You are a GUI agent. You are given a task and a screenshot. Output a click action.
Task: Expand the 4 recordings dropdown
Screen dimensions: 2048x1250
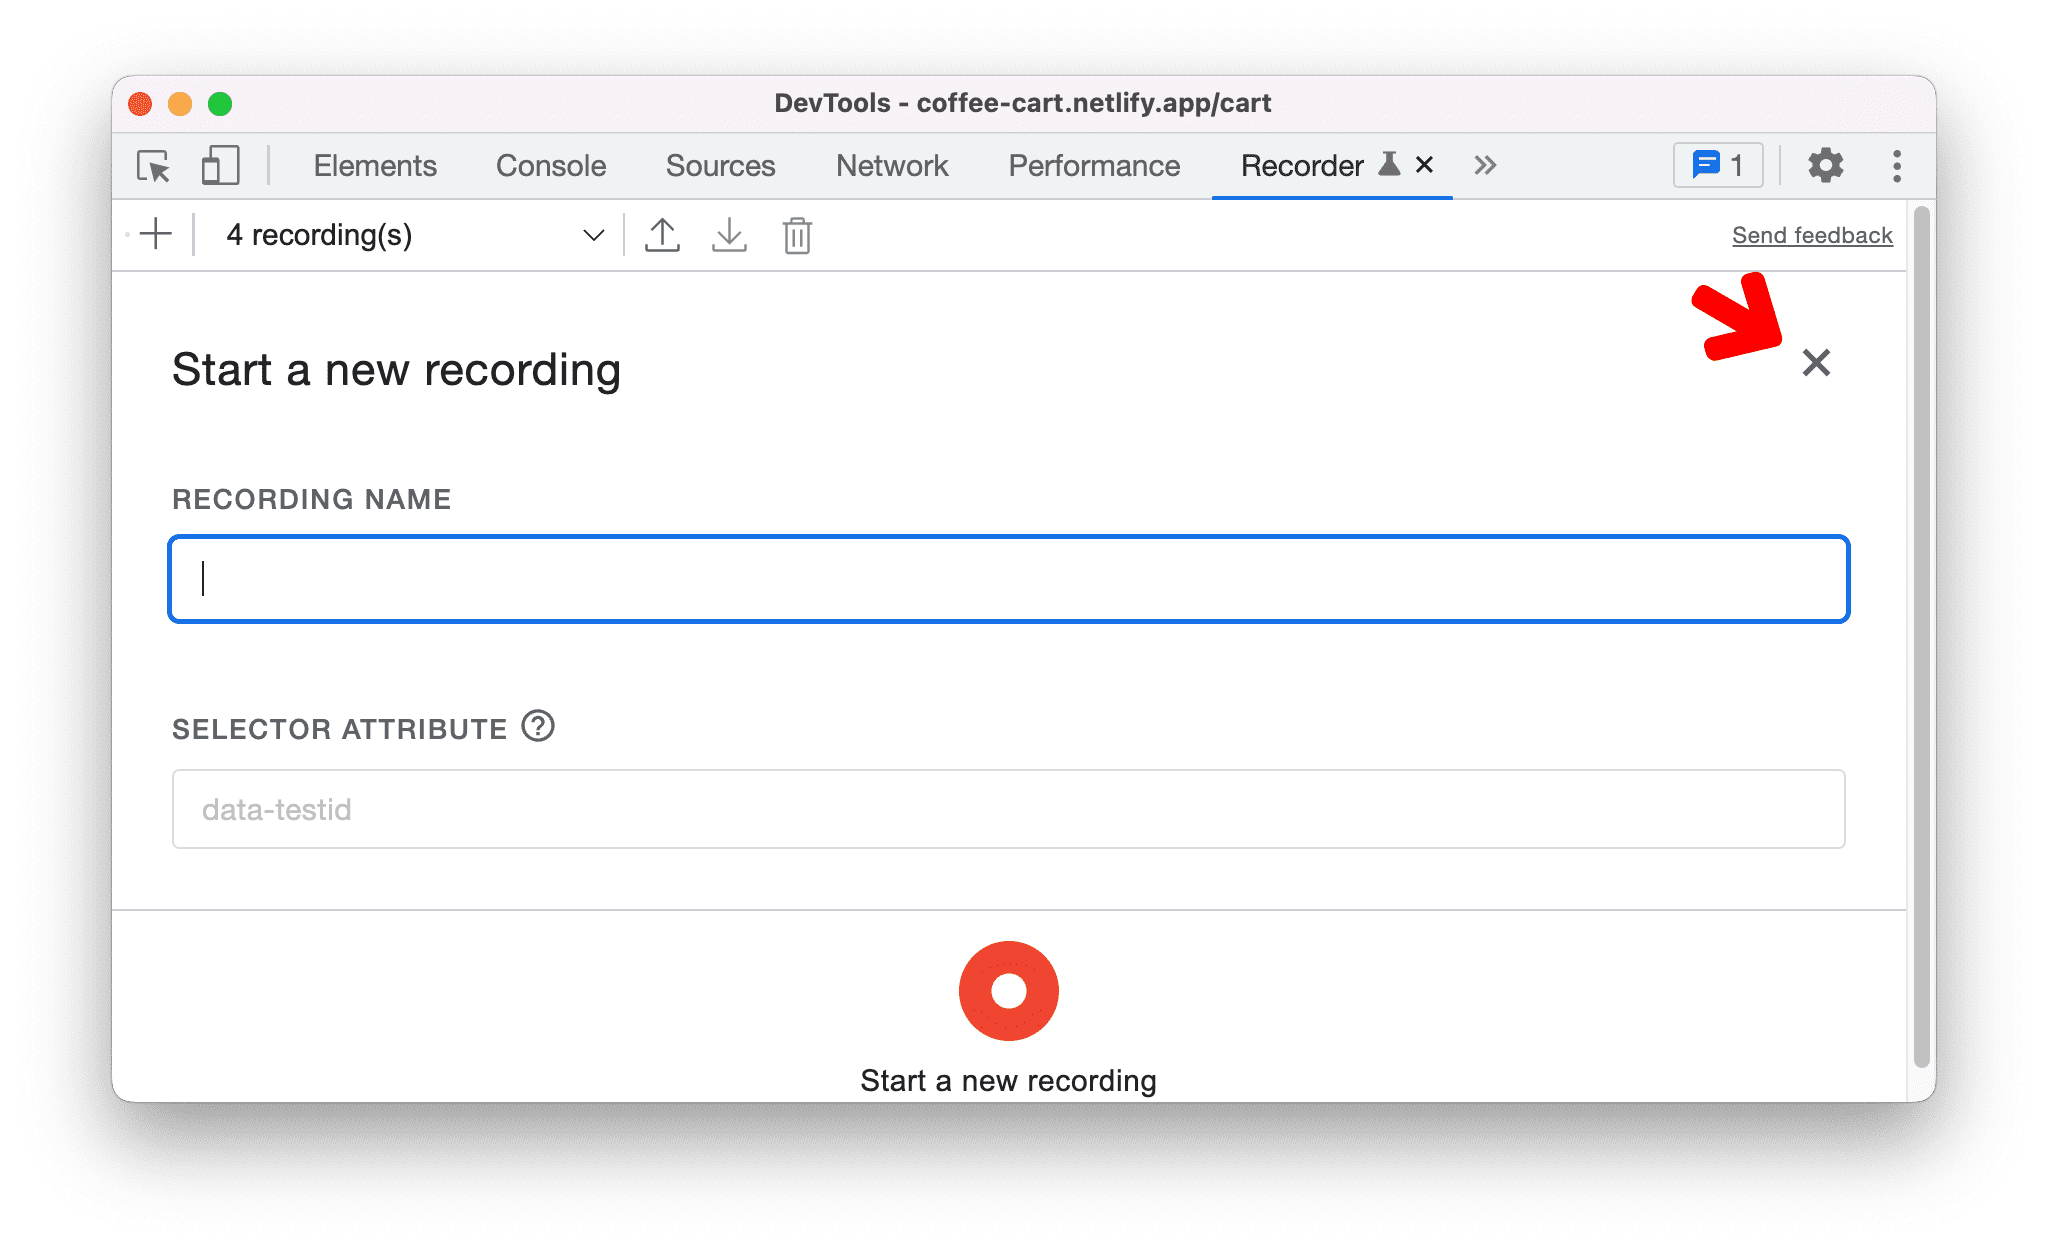[x=591, y=236]
